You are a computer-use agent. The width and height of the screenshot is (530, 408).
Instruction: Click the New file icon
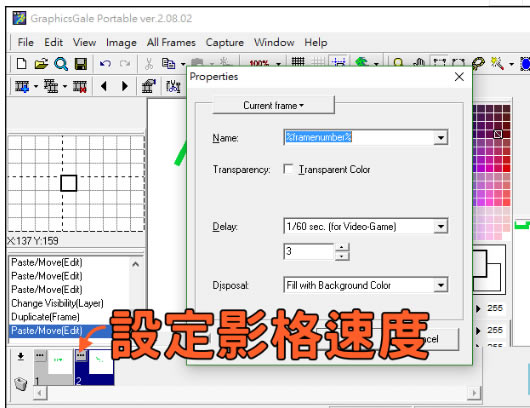point(21,63)
